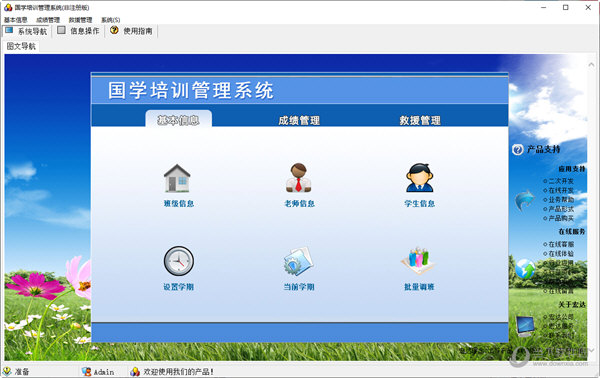Click the 老师信息 label link

[299, 204]
